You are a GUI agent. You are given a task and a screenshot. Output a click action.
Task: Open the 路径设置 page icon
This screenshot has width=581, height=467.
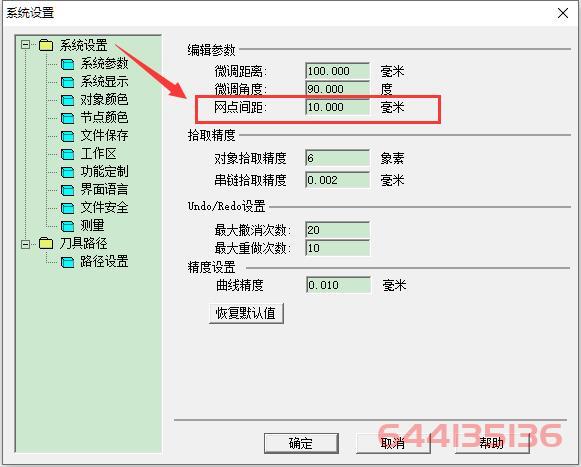[67, 262]
